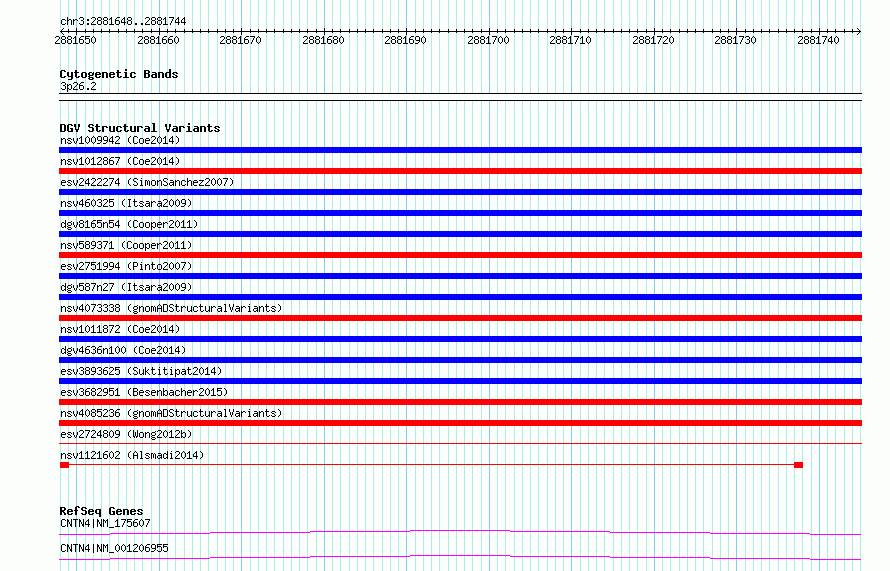Click the blue bar under nsv1011872

point(460,339)
